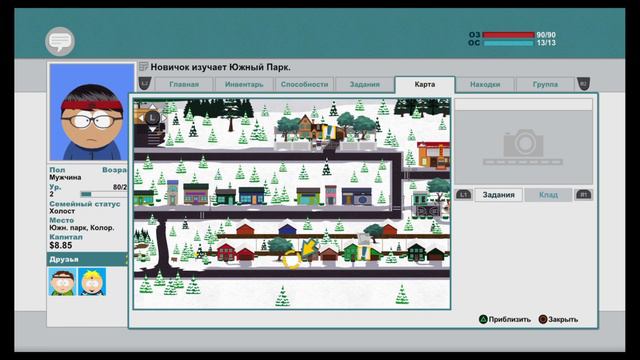Select the red and orange cinema building
Image resolution: width=640 pixels, height=360 pixels.
(x=433, y=156)
